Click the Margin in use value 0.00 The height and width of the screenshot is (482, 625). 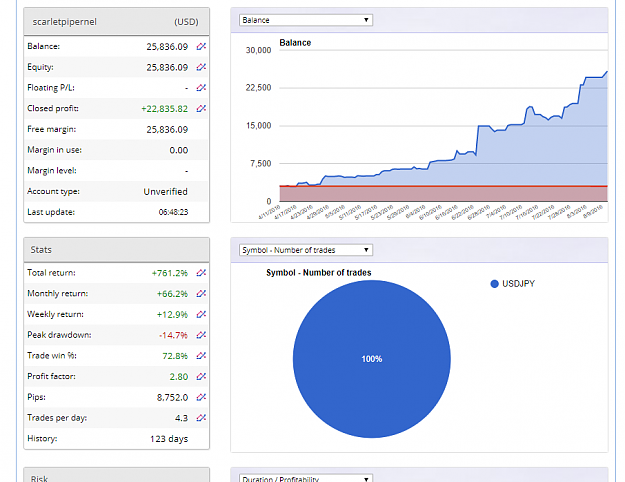point(179,150)
